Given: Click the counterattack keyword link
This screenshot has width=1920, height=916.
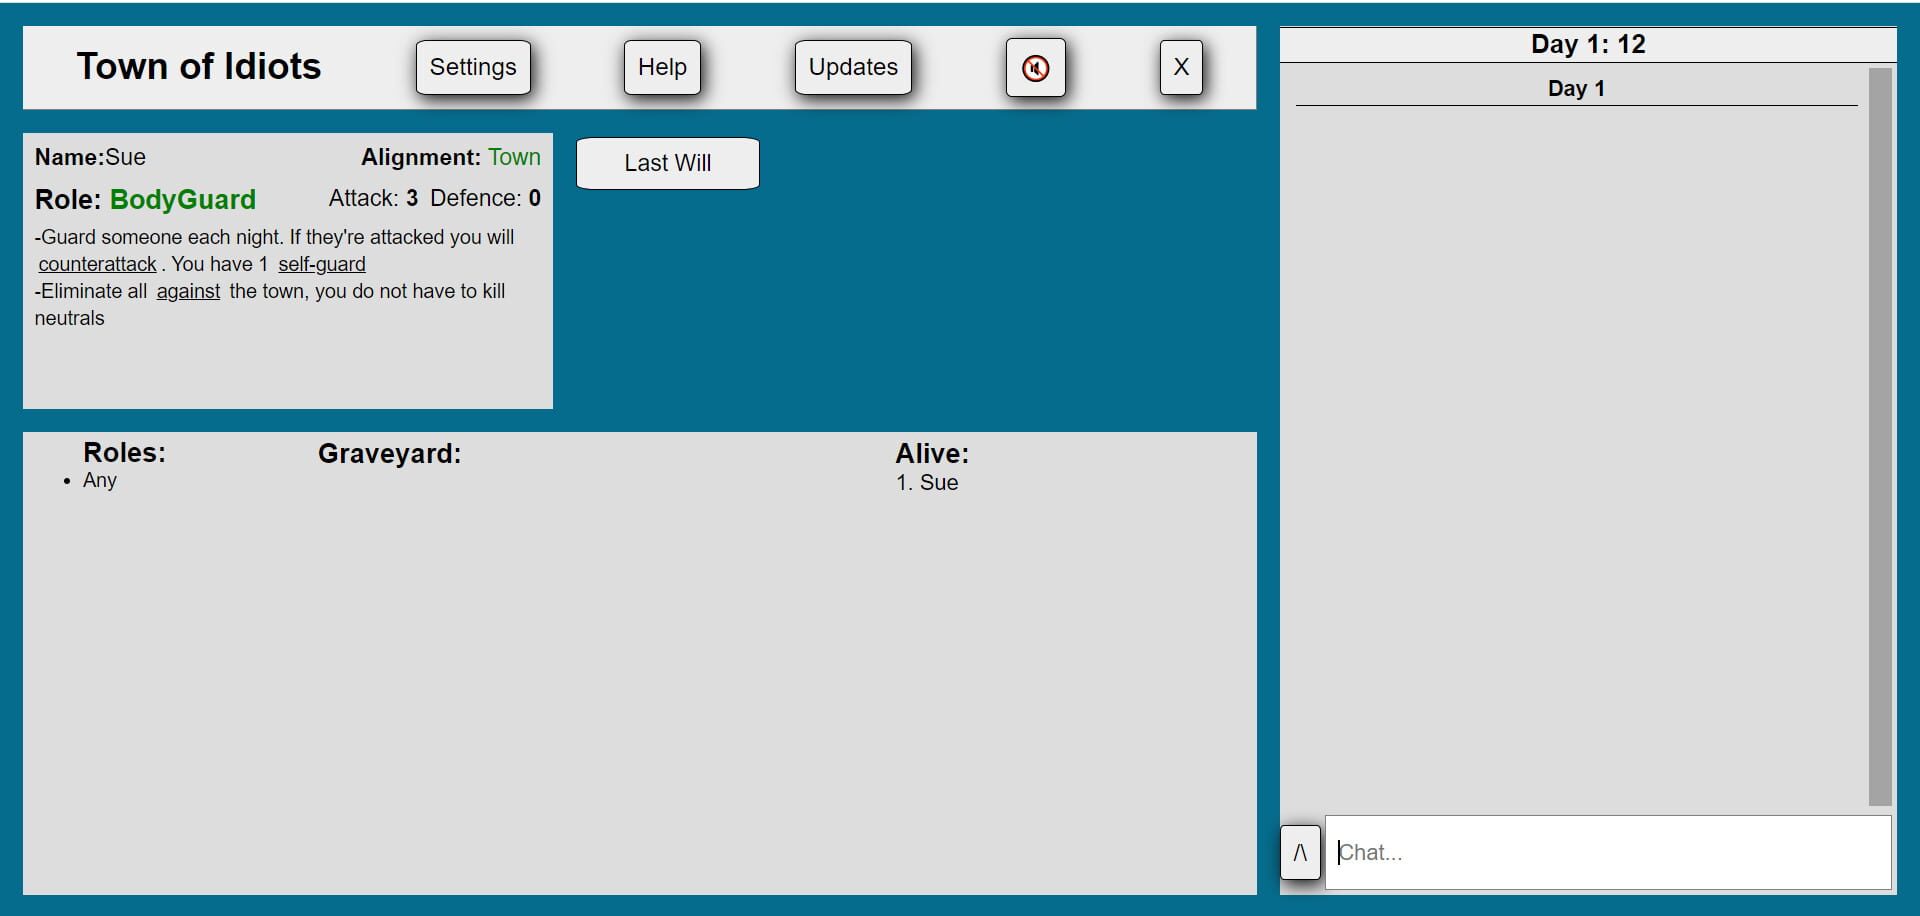Looking at the screenshot, I should coord(98,264).
